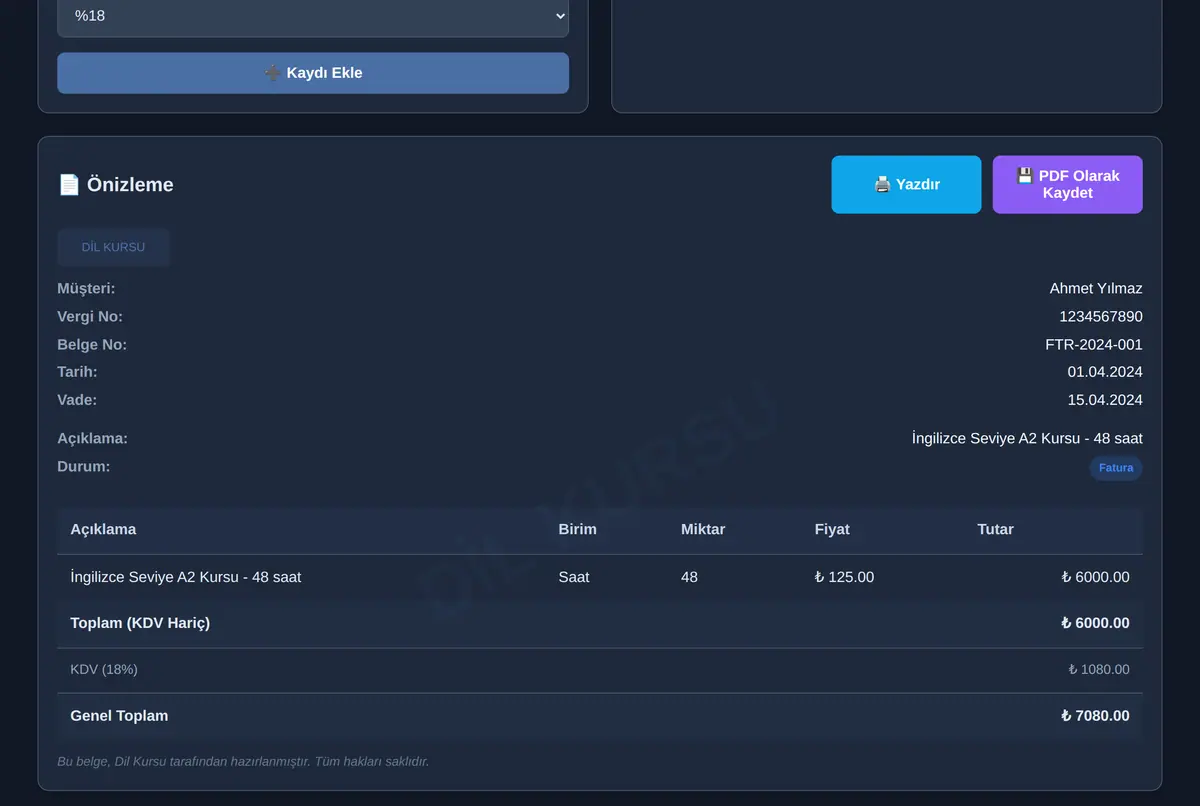The image size is (1200, 806).
Task: Select due date 15.04.2024
Action: coord(1105,400)
